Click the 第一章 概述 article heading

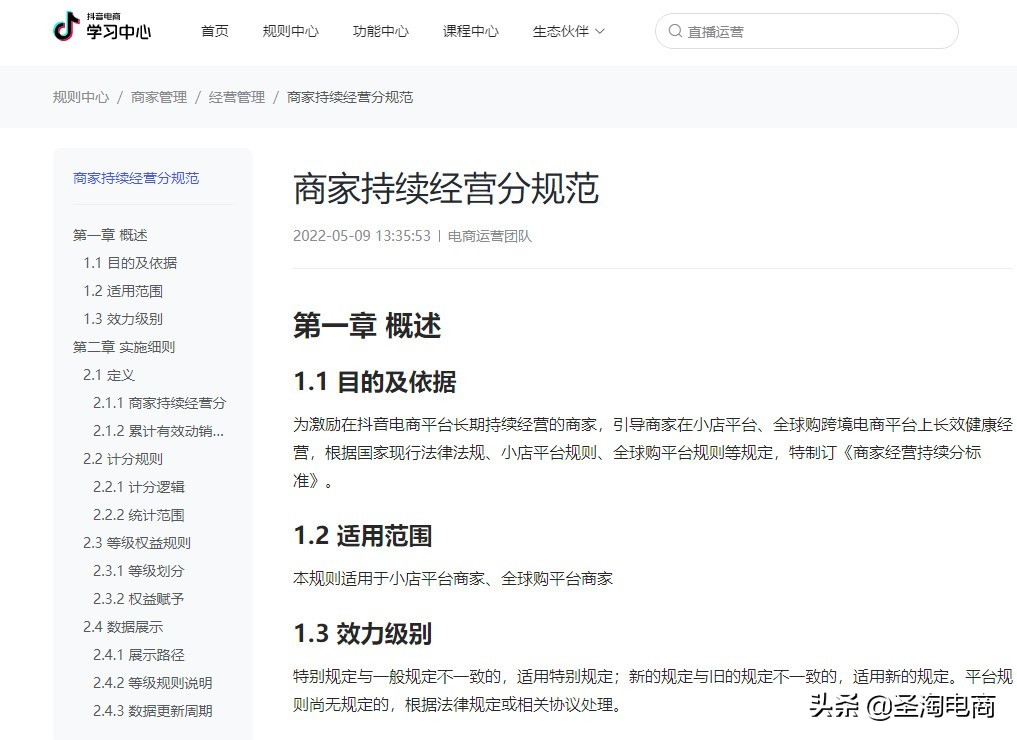coord(367,325)
